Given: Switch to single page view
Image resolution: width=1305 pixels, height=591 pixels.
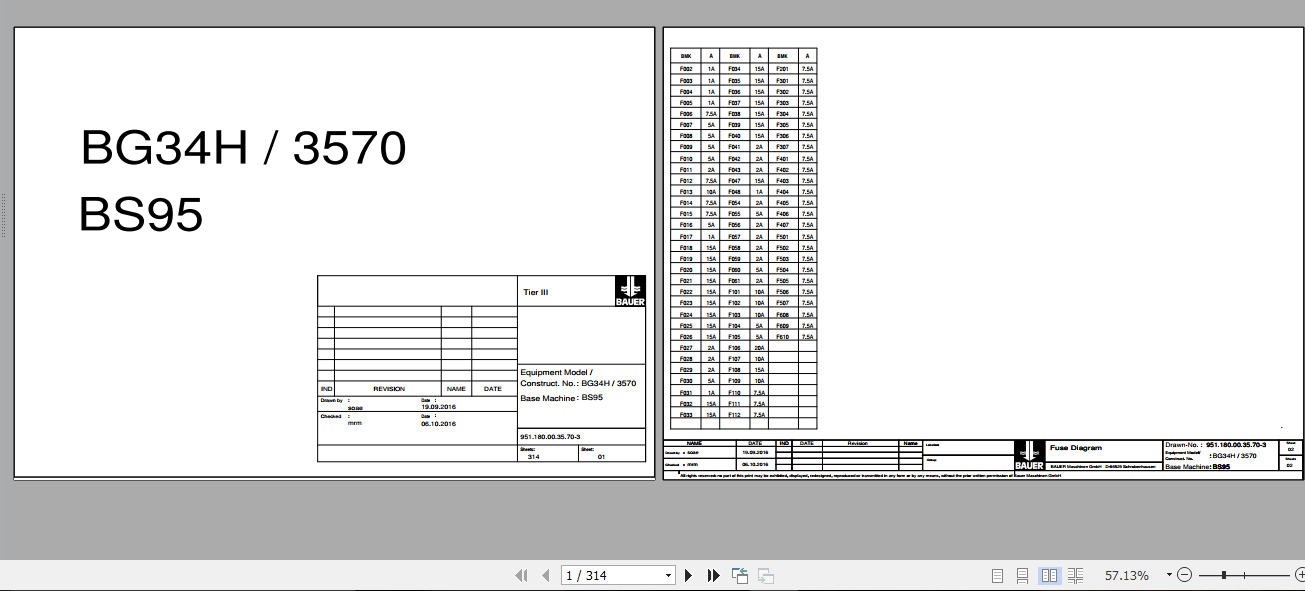Looking at the screenshot, I should pyautogui.click(x=997, y=575).
